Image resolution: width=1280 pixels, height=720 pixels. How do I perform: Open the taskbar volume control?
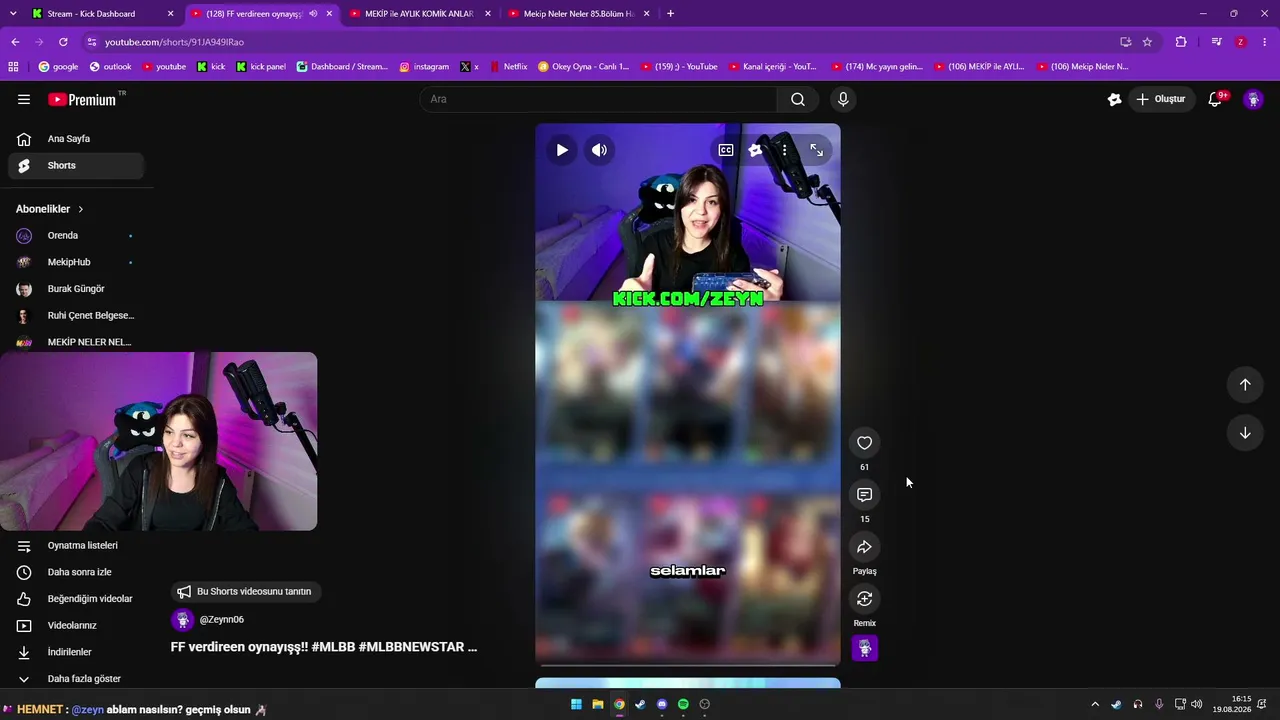click(1197, 704)
